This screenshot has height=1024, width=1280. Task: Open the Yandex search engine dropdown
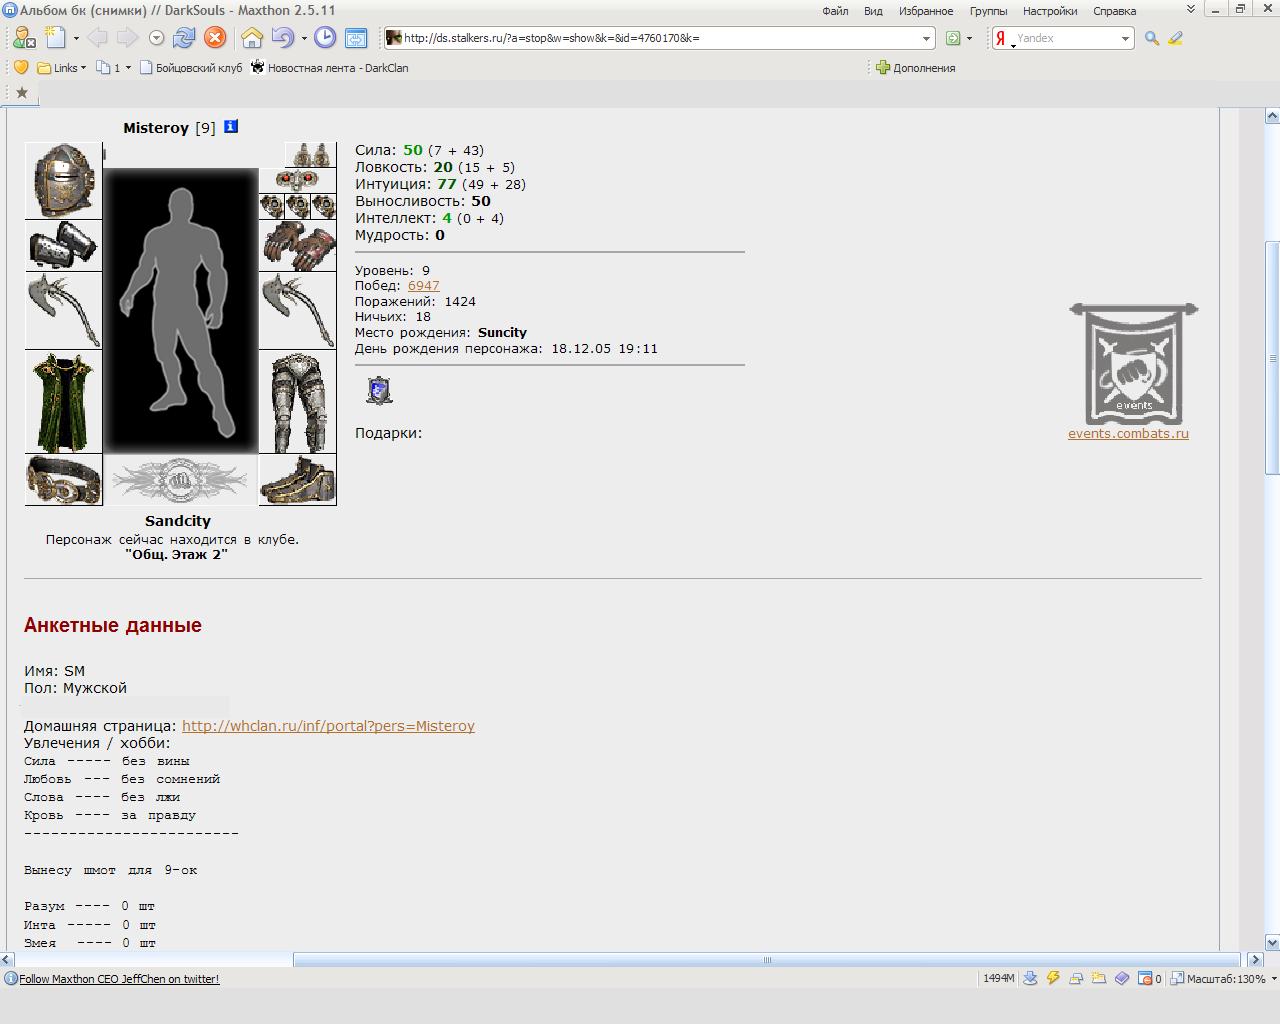1125,38
